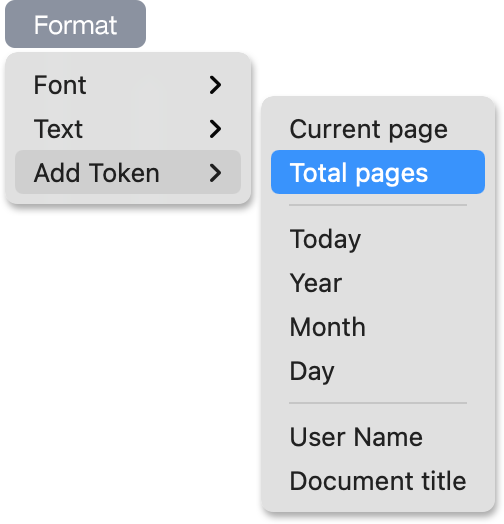Insert the User Name token

pos(378,436)
